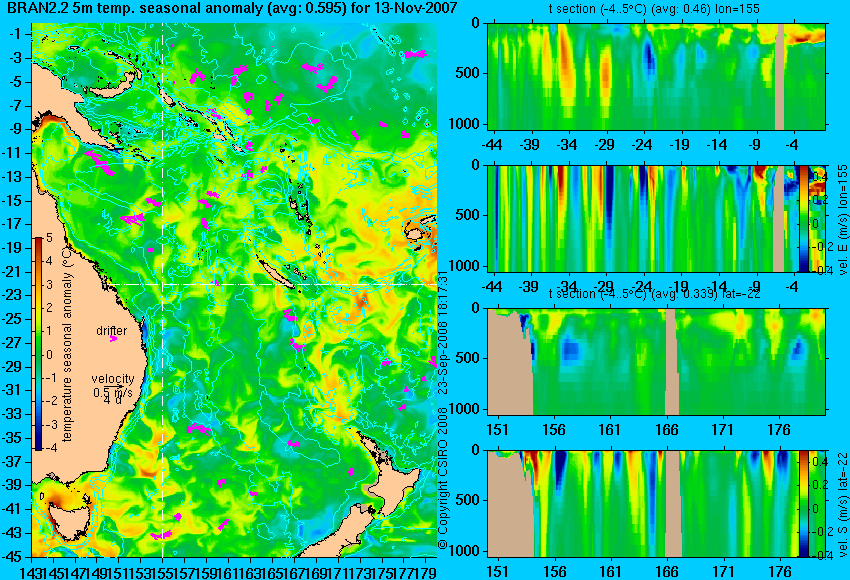Click the 'vel. E (m/s) lon=155' vertical label

pos(842,220)
